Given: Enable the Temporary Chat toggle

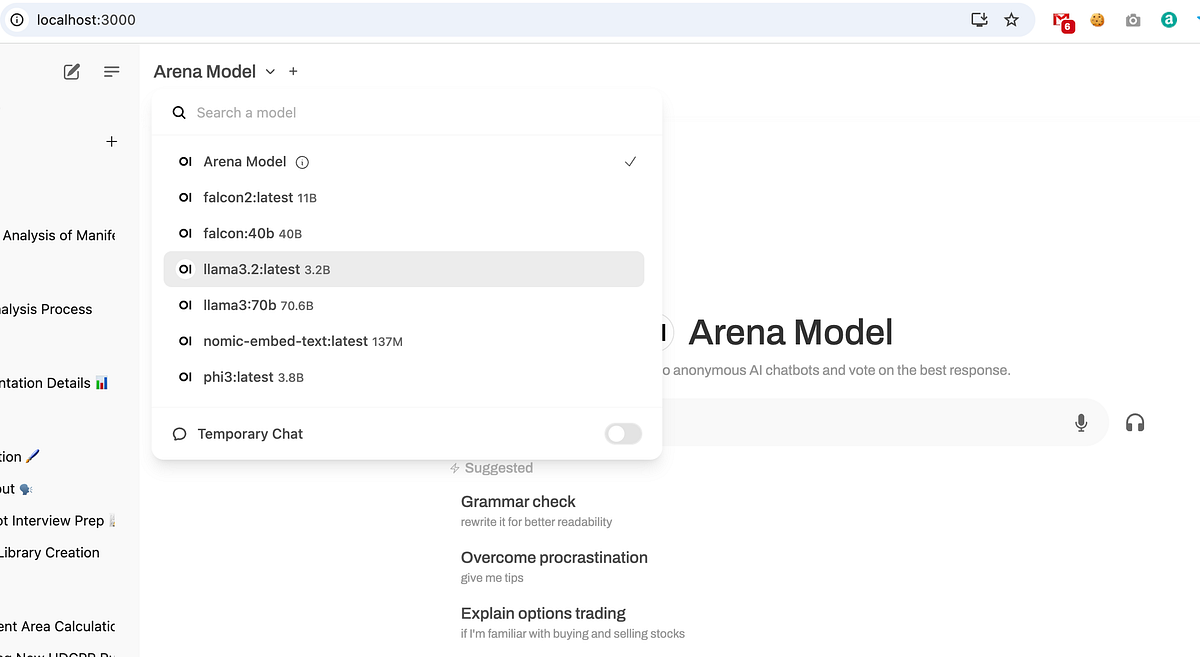Looking at the screenshot, I should [x=622, y=433].
